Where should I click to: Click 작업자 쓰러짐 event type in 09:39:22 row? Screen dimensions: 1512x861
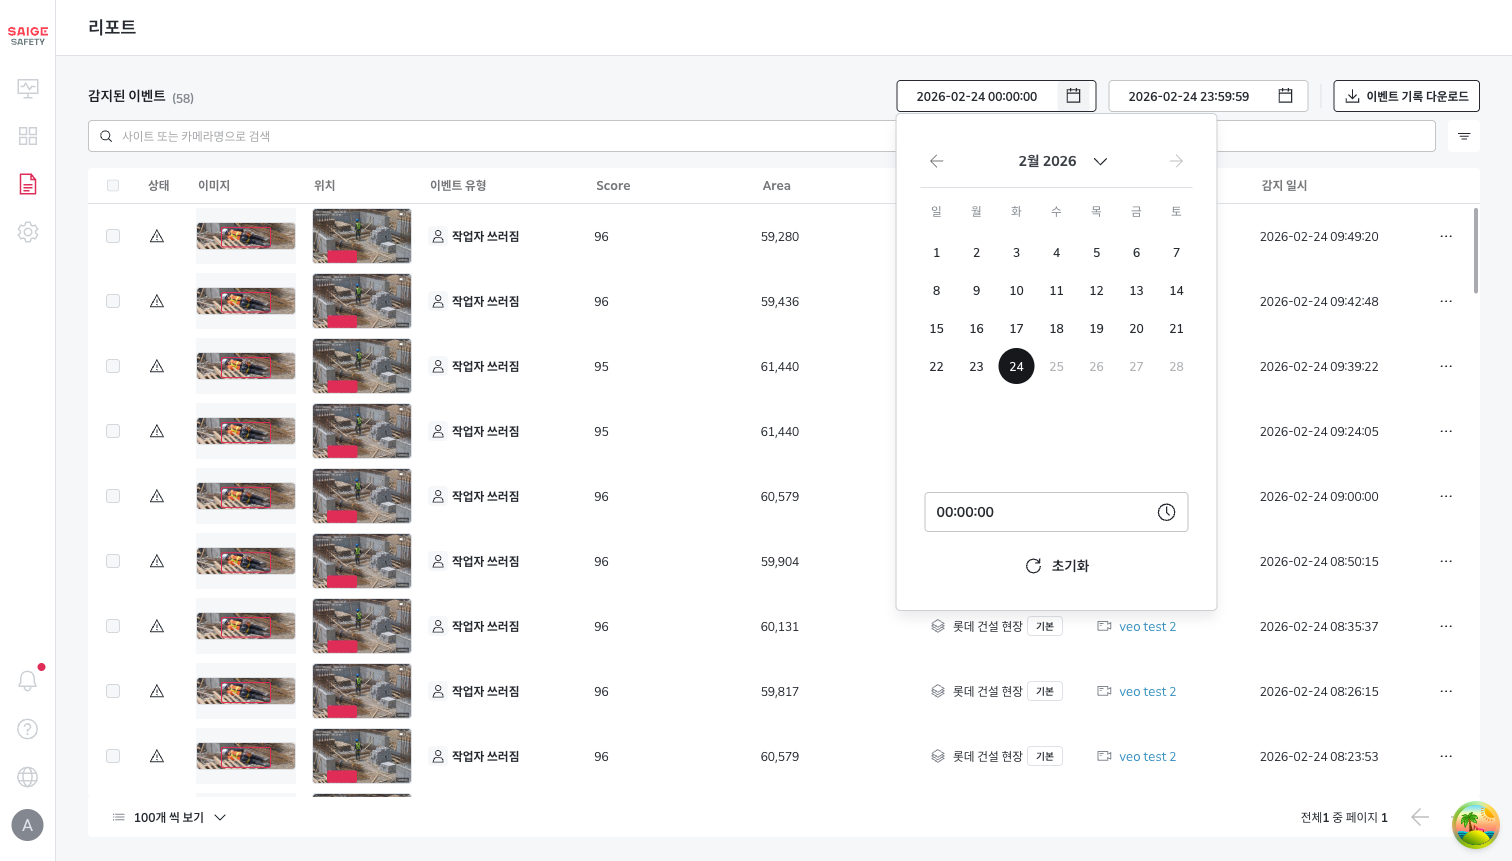[x=485, y=366]
